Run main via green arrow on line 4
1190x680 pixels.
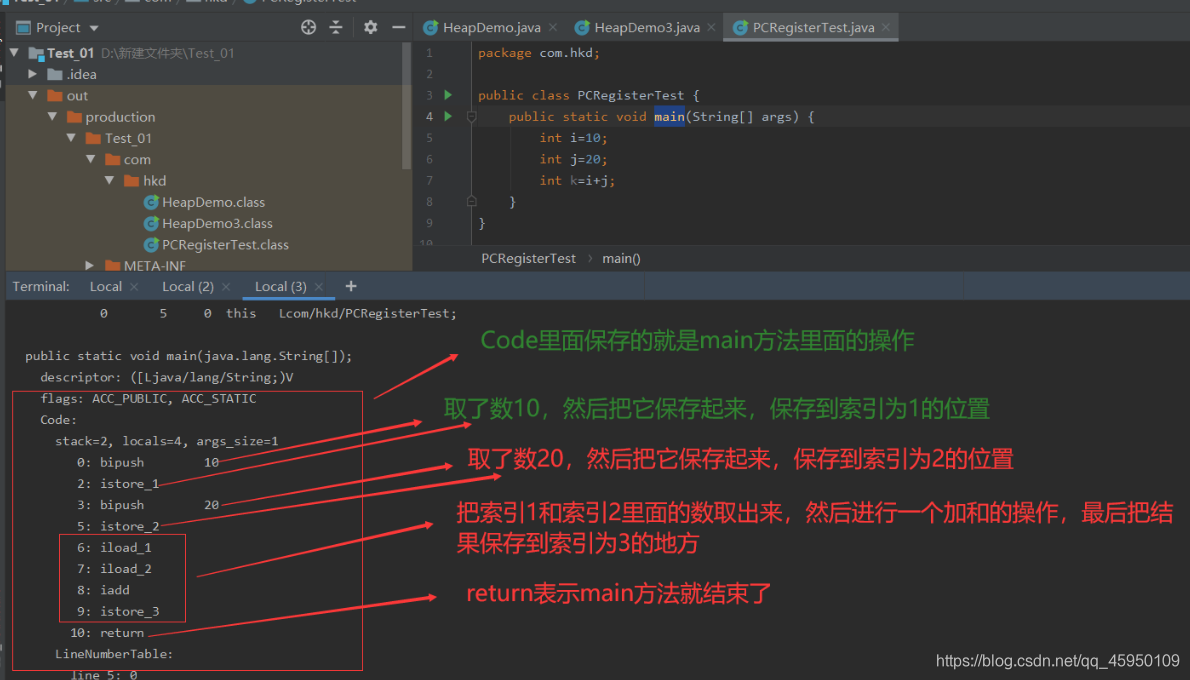[x=449, y=116]
